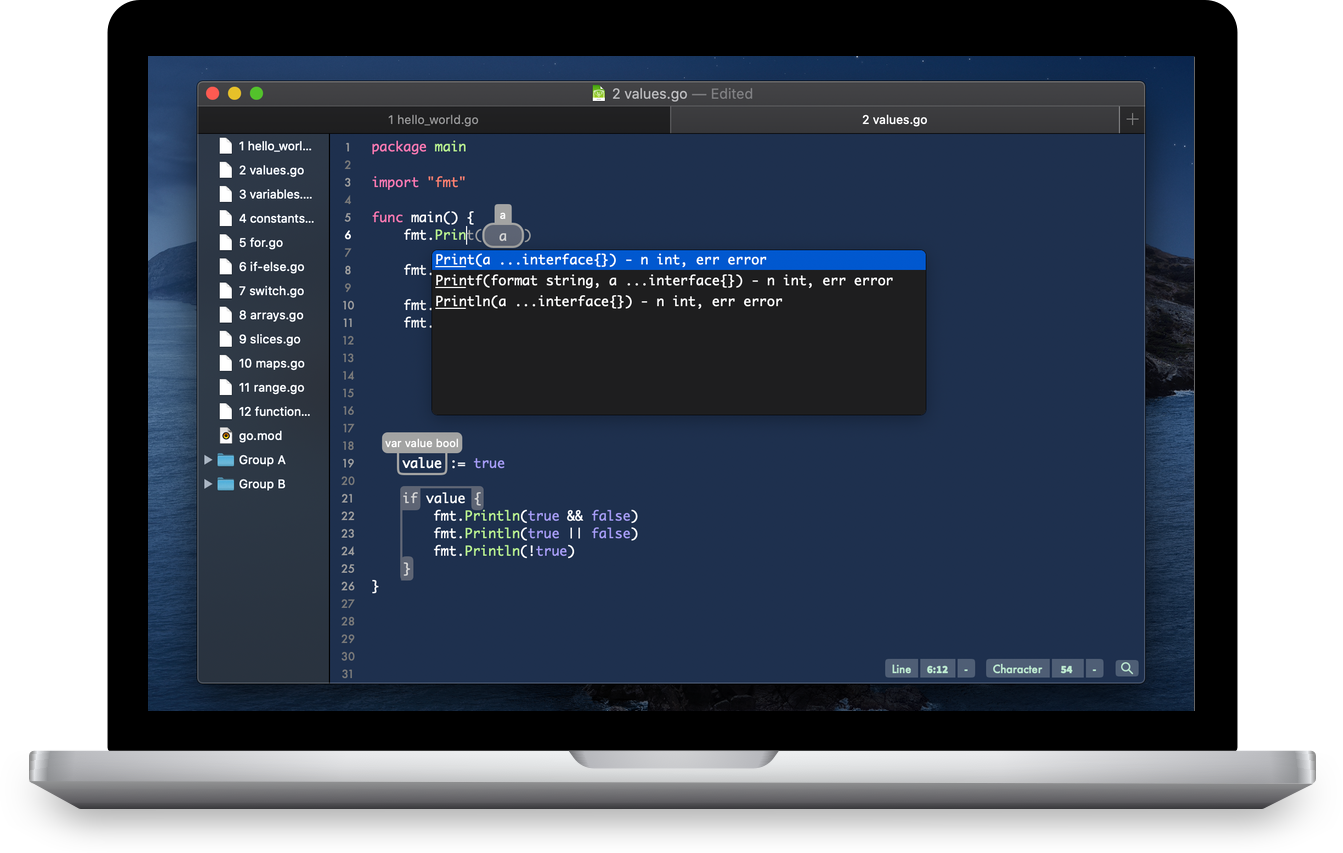This screenshot has width=1343, height=853.
Task: Select Group A label in sidebar
Action: [262, 460]
